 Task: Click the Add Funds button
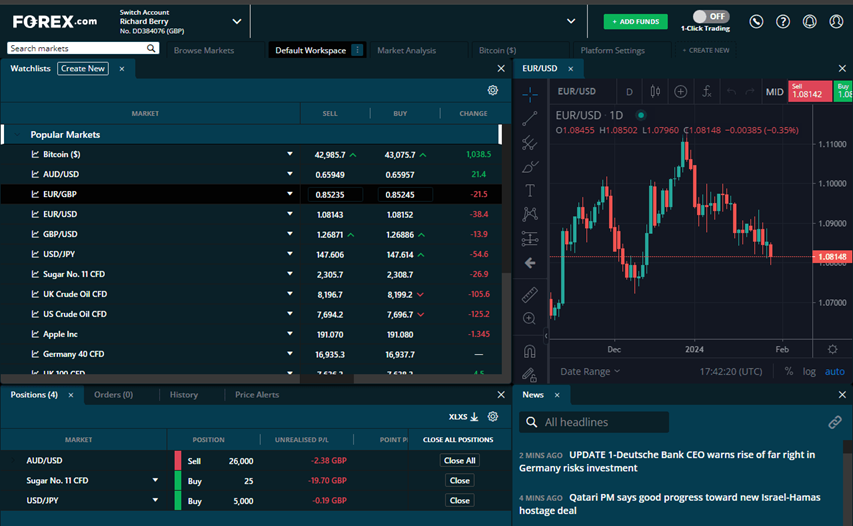click(x=635, y=22)
